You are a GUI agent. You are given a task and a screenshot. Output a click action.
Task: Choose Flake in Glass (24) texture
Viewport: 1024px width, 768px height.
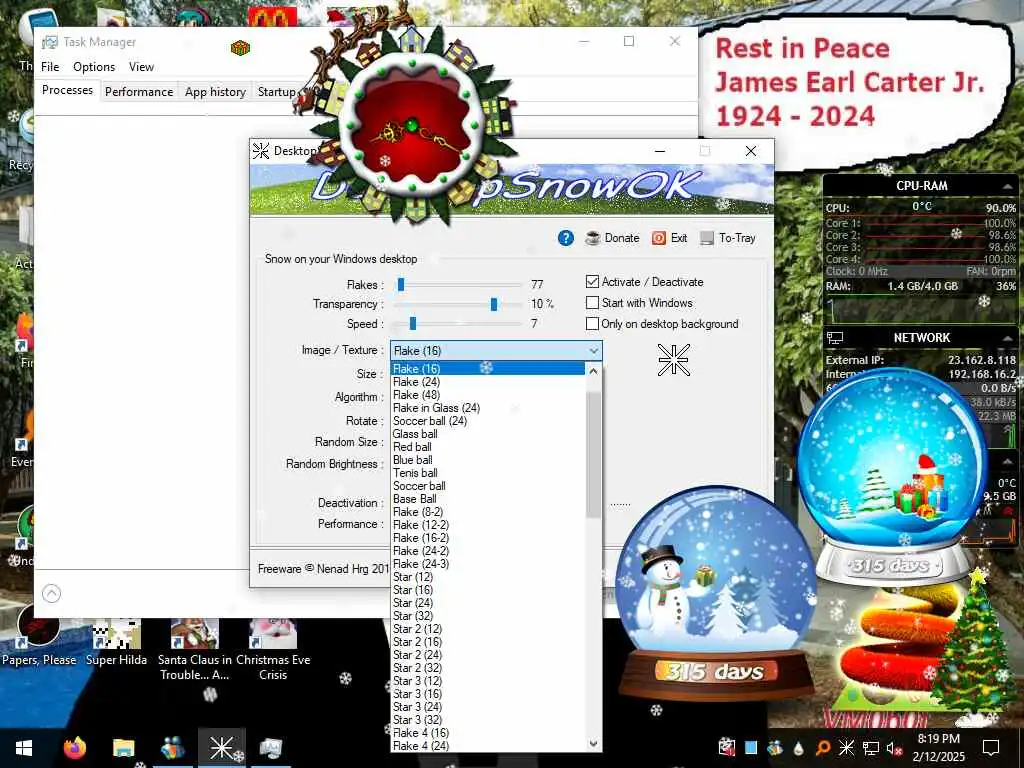coord(488,408)
